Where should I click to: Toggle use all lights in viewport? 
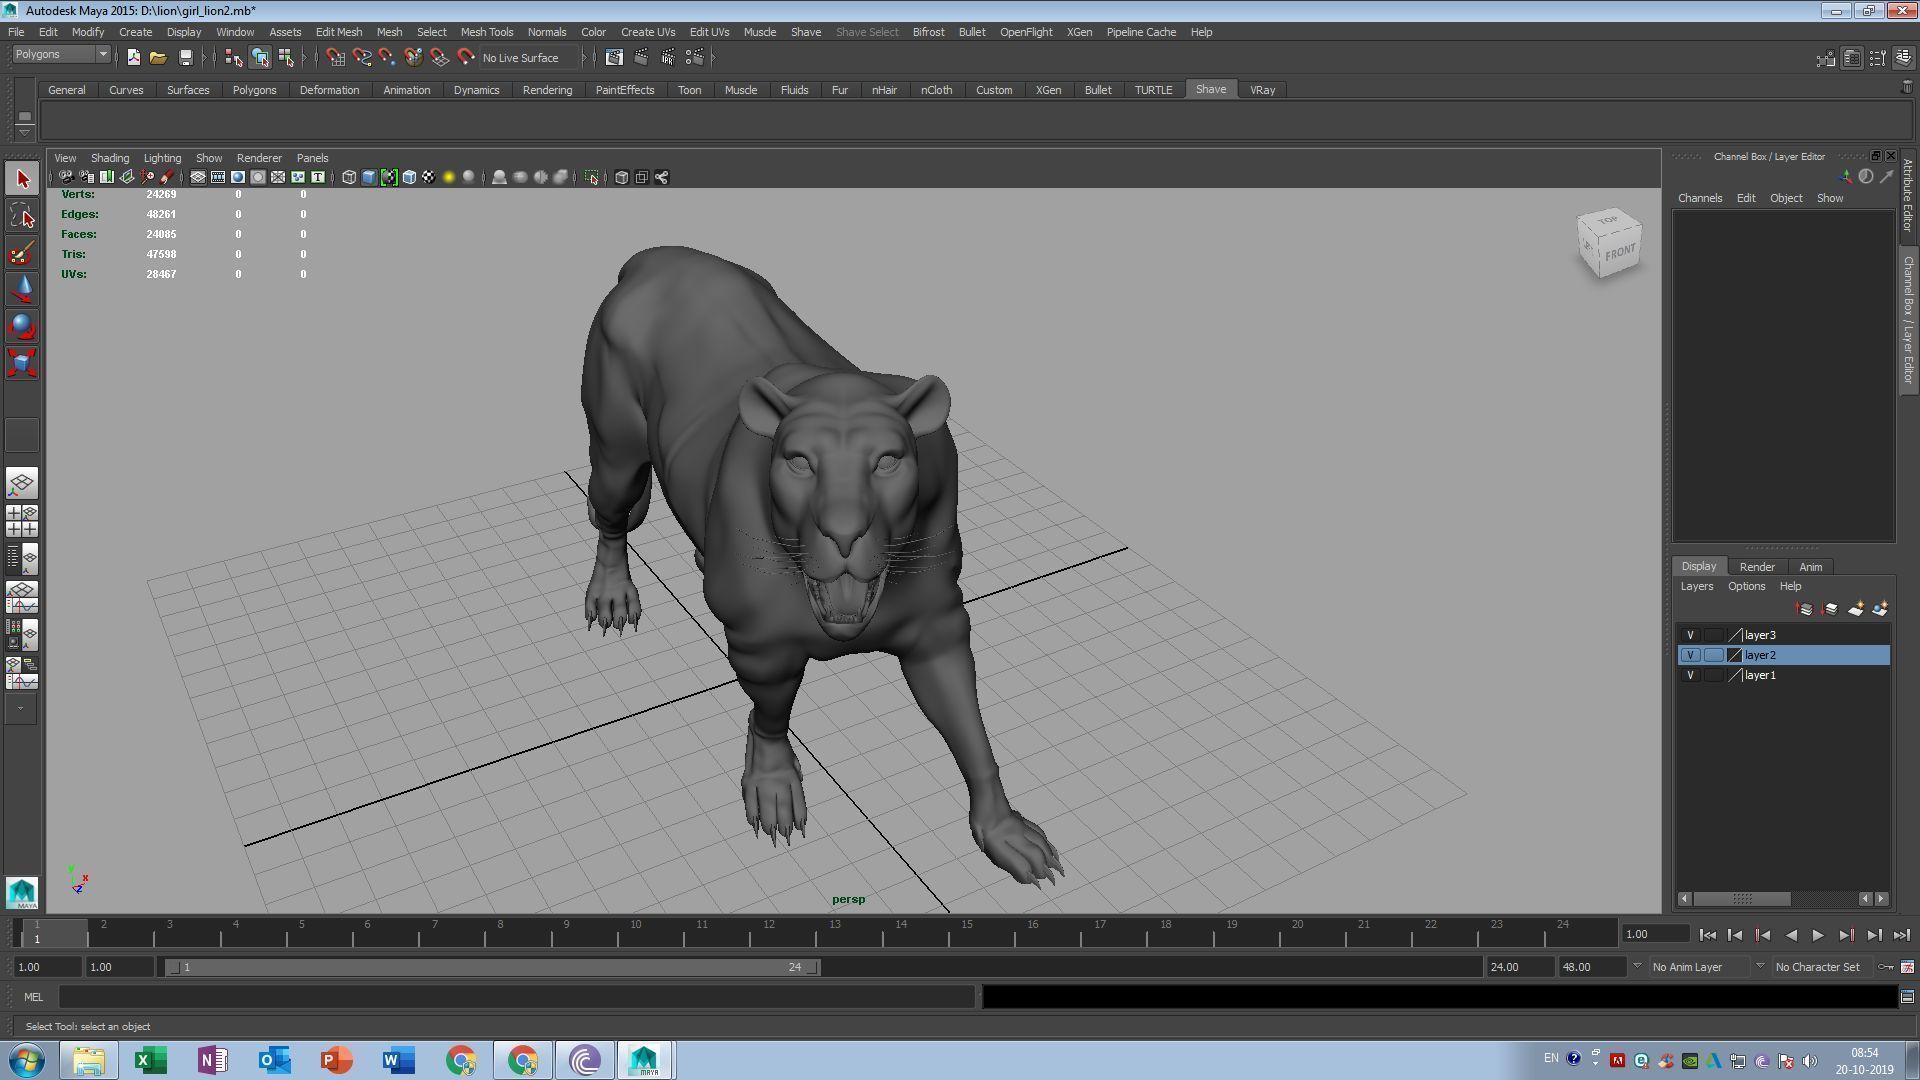click(449, 178)
